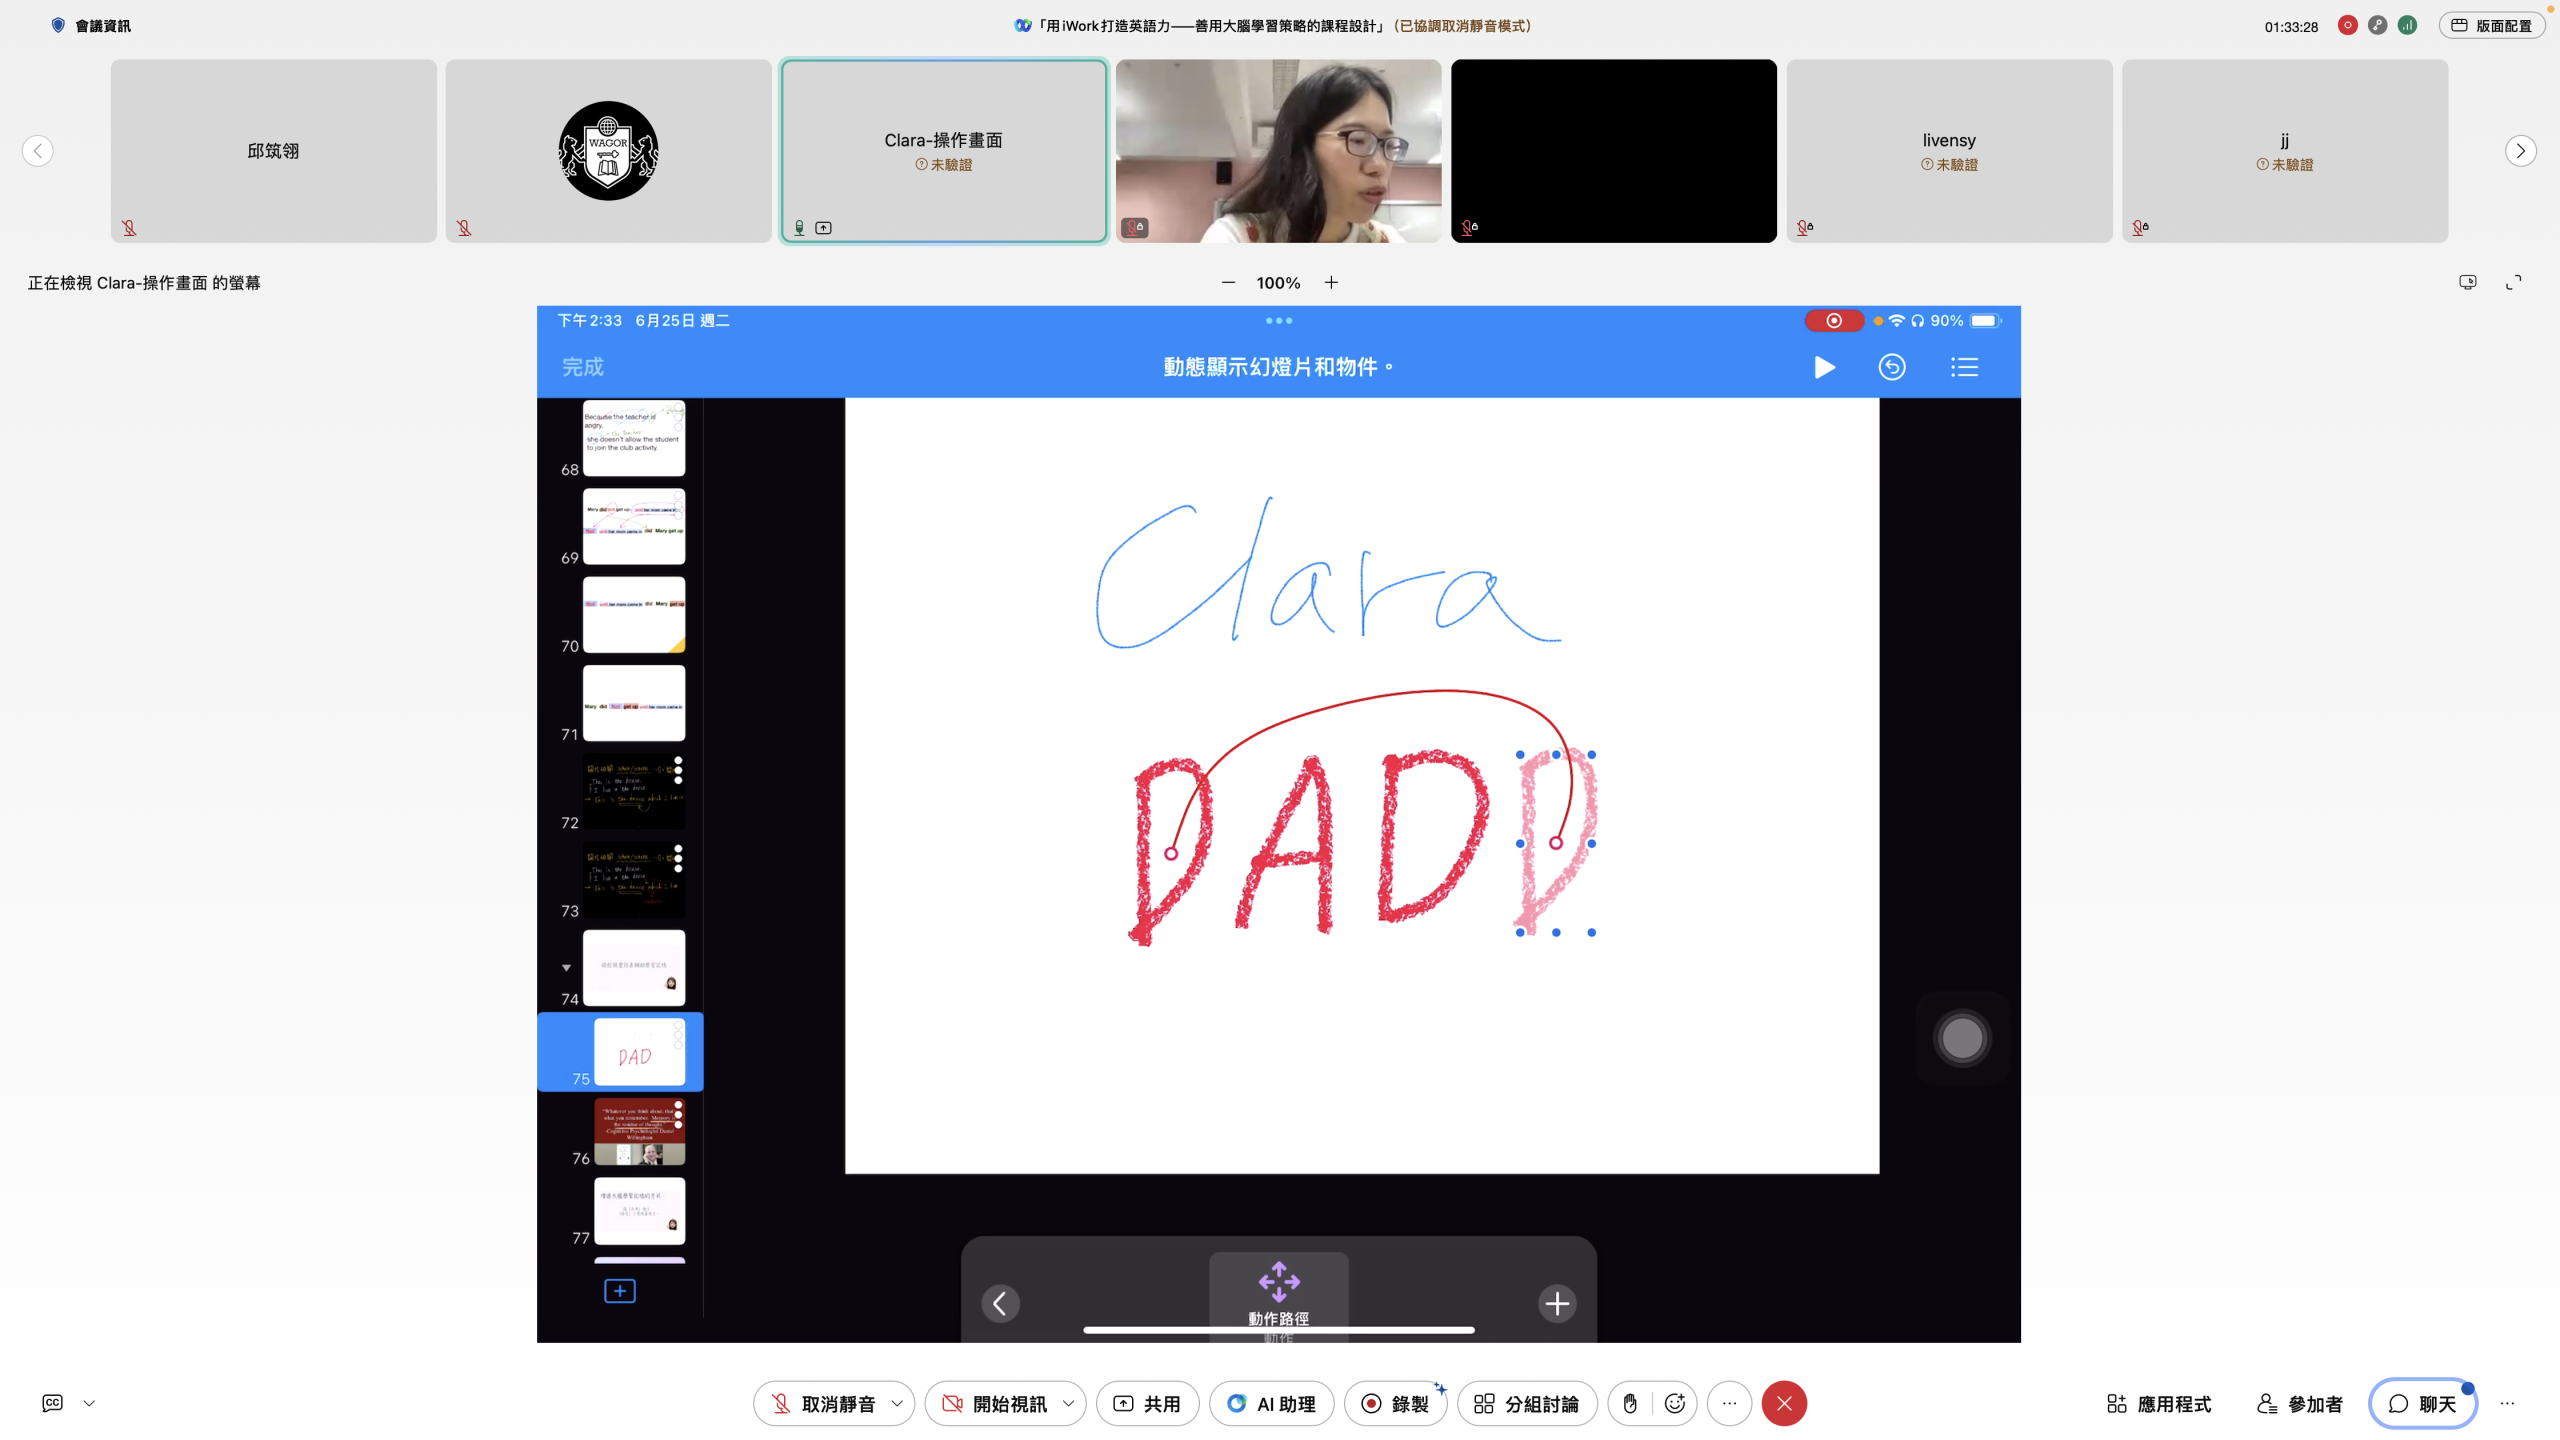Open the 參加者 participants panel
The height and width of the screenshot is (1440, 2560).
[x=2300, y=1403]
